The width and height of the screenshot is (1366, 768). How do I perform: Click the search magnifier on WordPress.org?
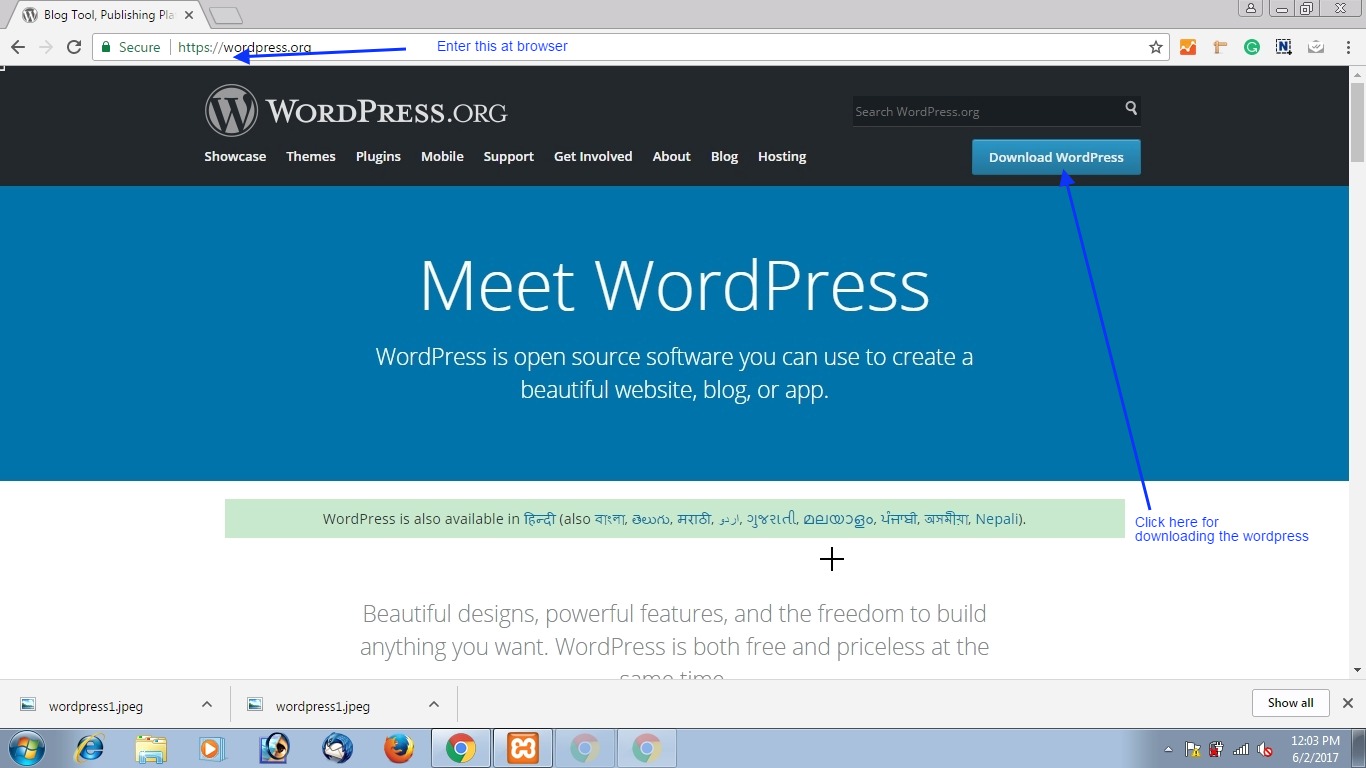pyautogui.click(x=1131, y=108)
